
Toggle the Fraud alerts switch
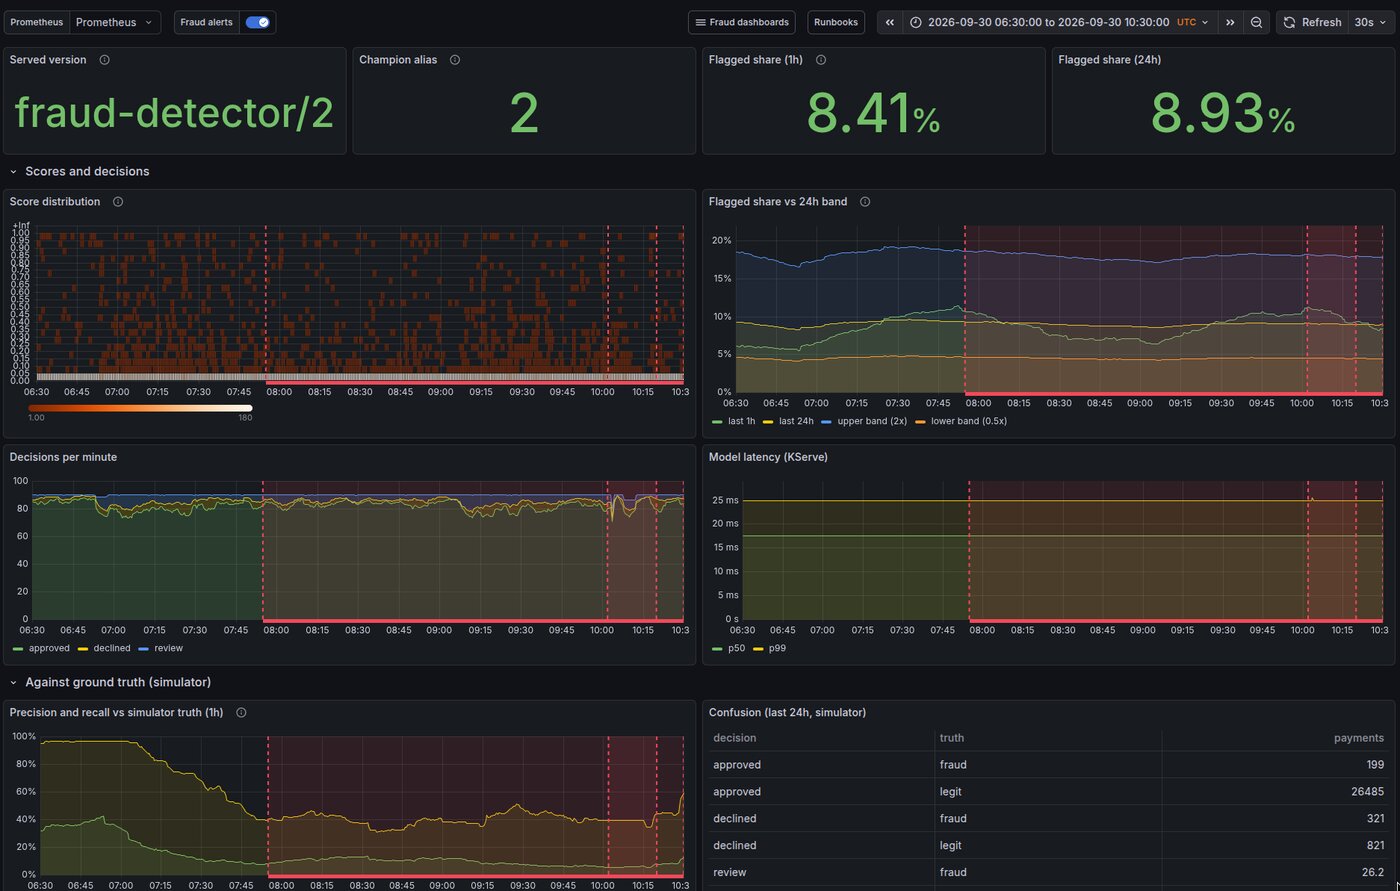tap(257, 22)
